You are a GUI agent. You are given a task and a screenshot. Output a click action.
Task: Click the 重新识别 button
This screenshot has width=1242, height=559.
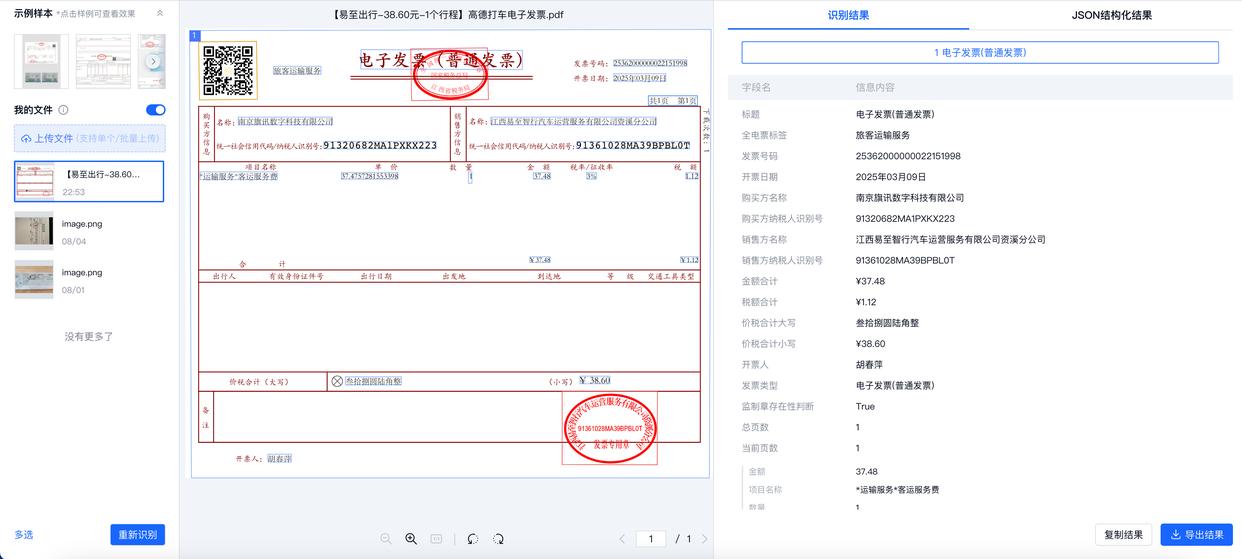click(x=137, y=535)
